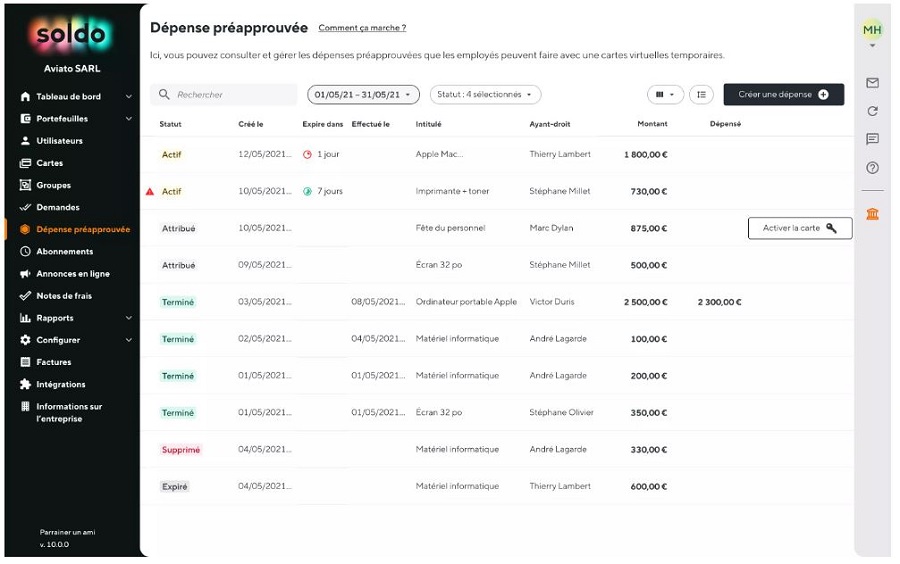Open the Statut : 4 sélectionnés filter
Screen dimensions: 900x564
point(485,95)
